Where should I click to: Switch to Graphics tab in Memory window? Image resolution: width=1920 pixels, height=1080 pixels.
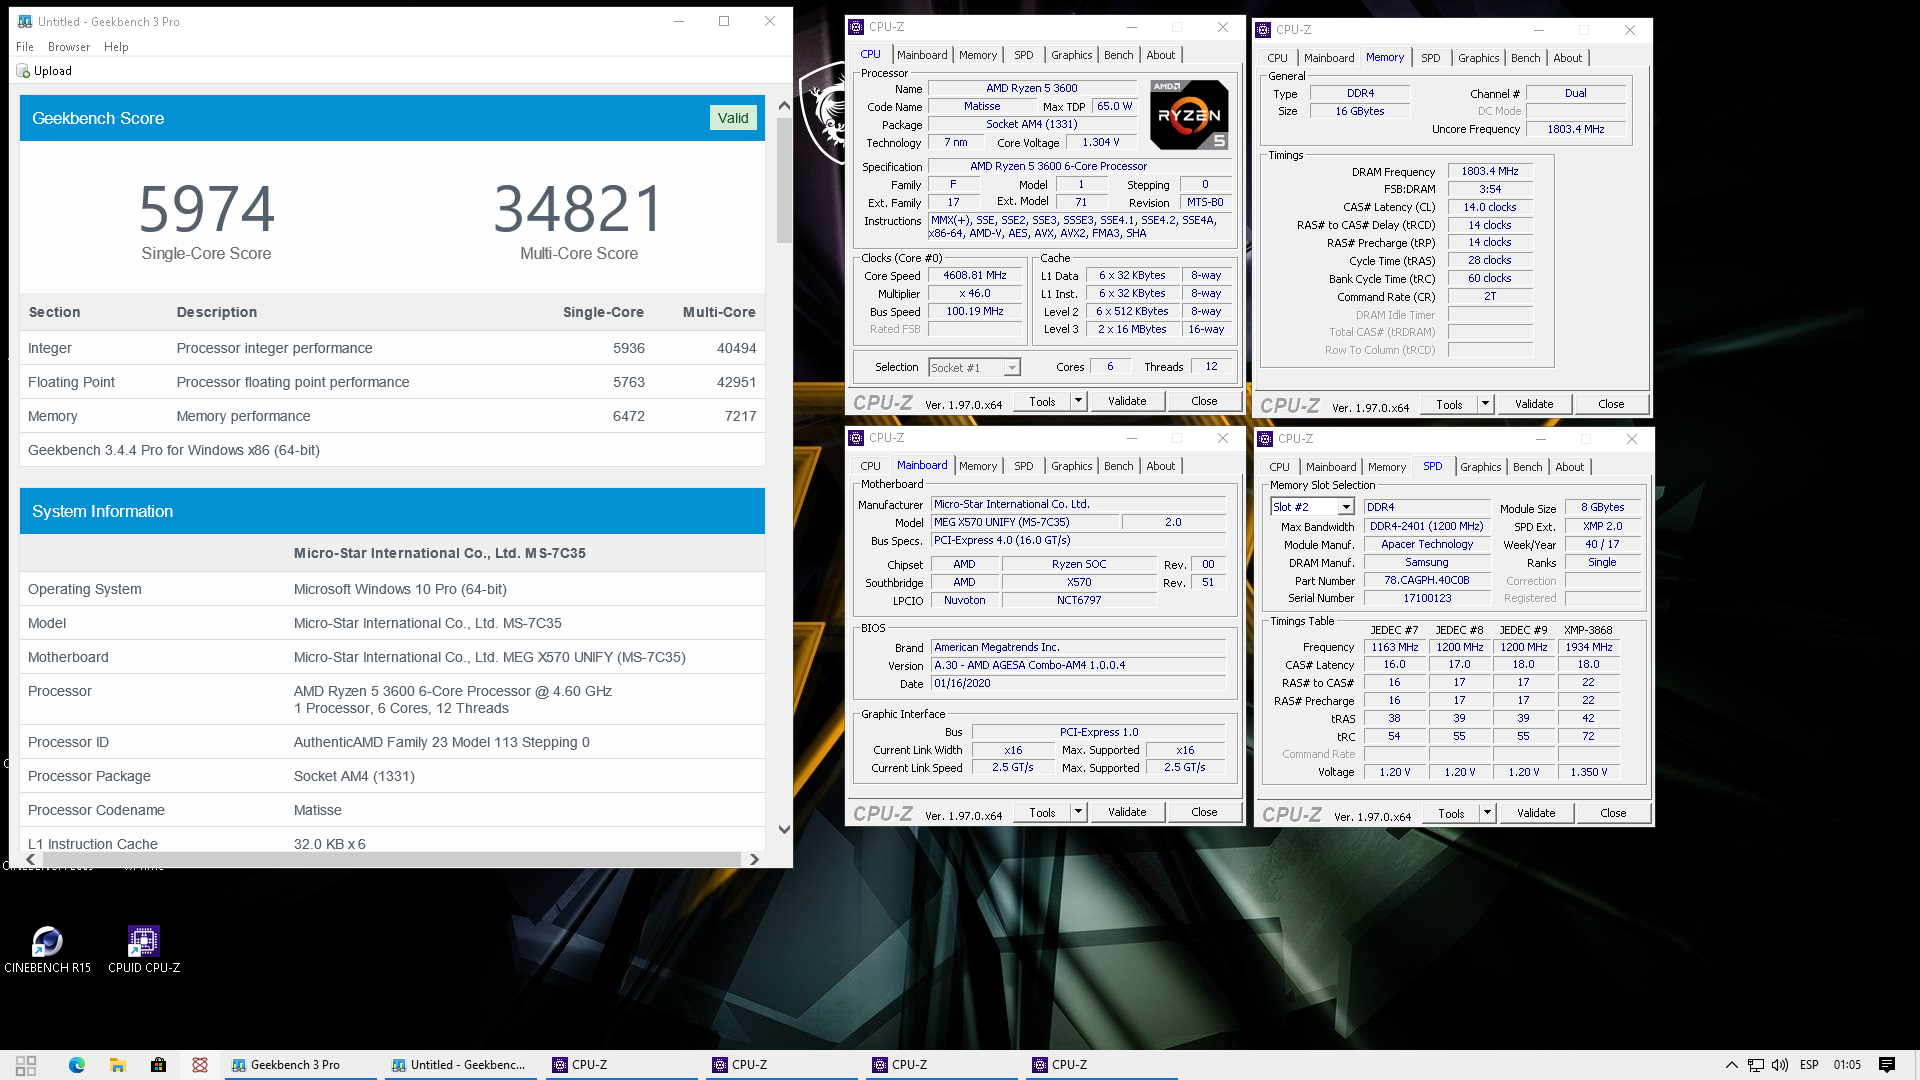[1478, 58]
